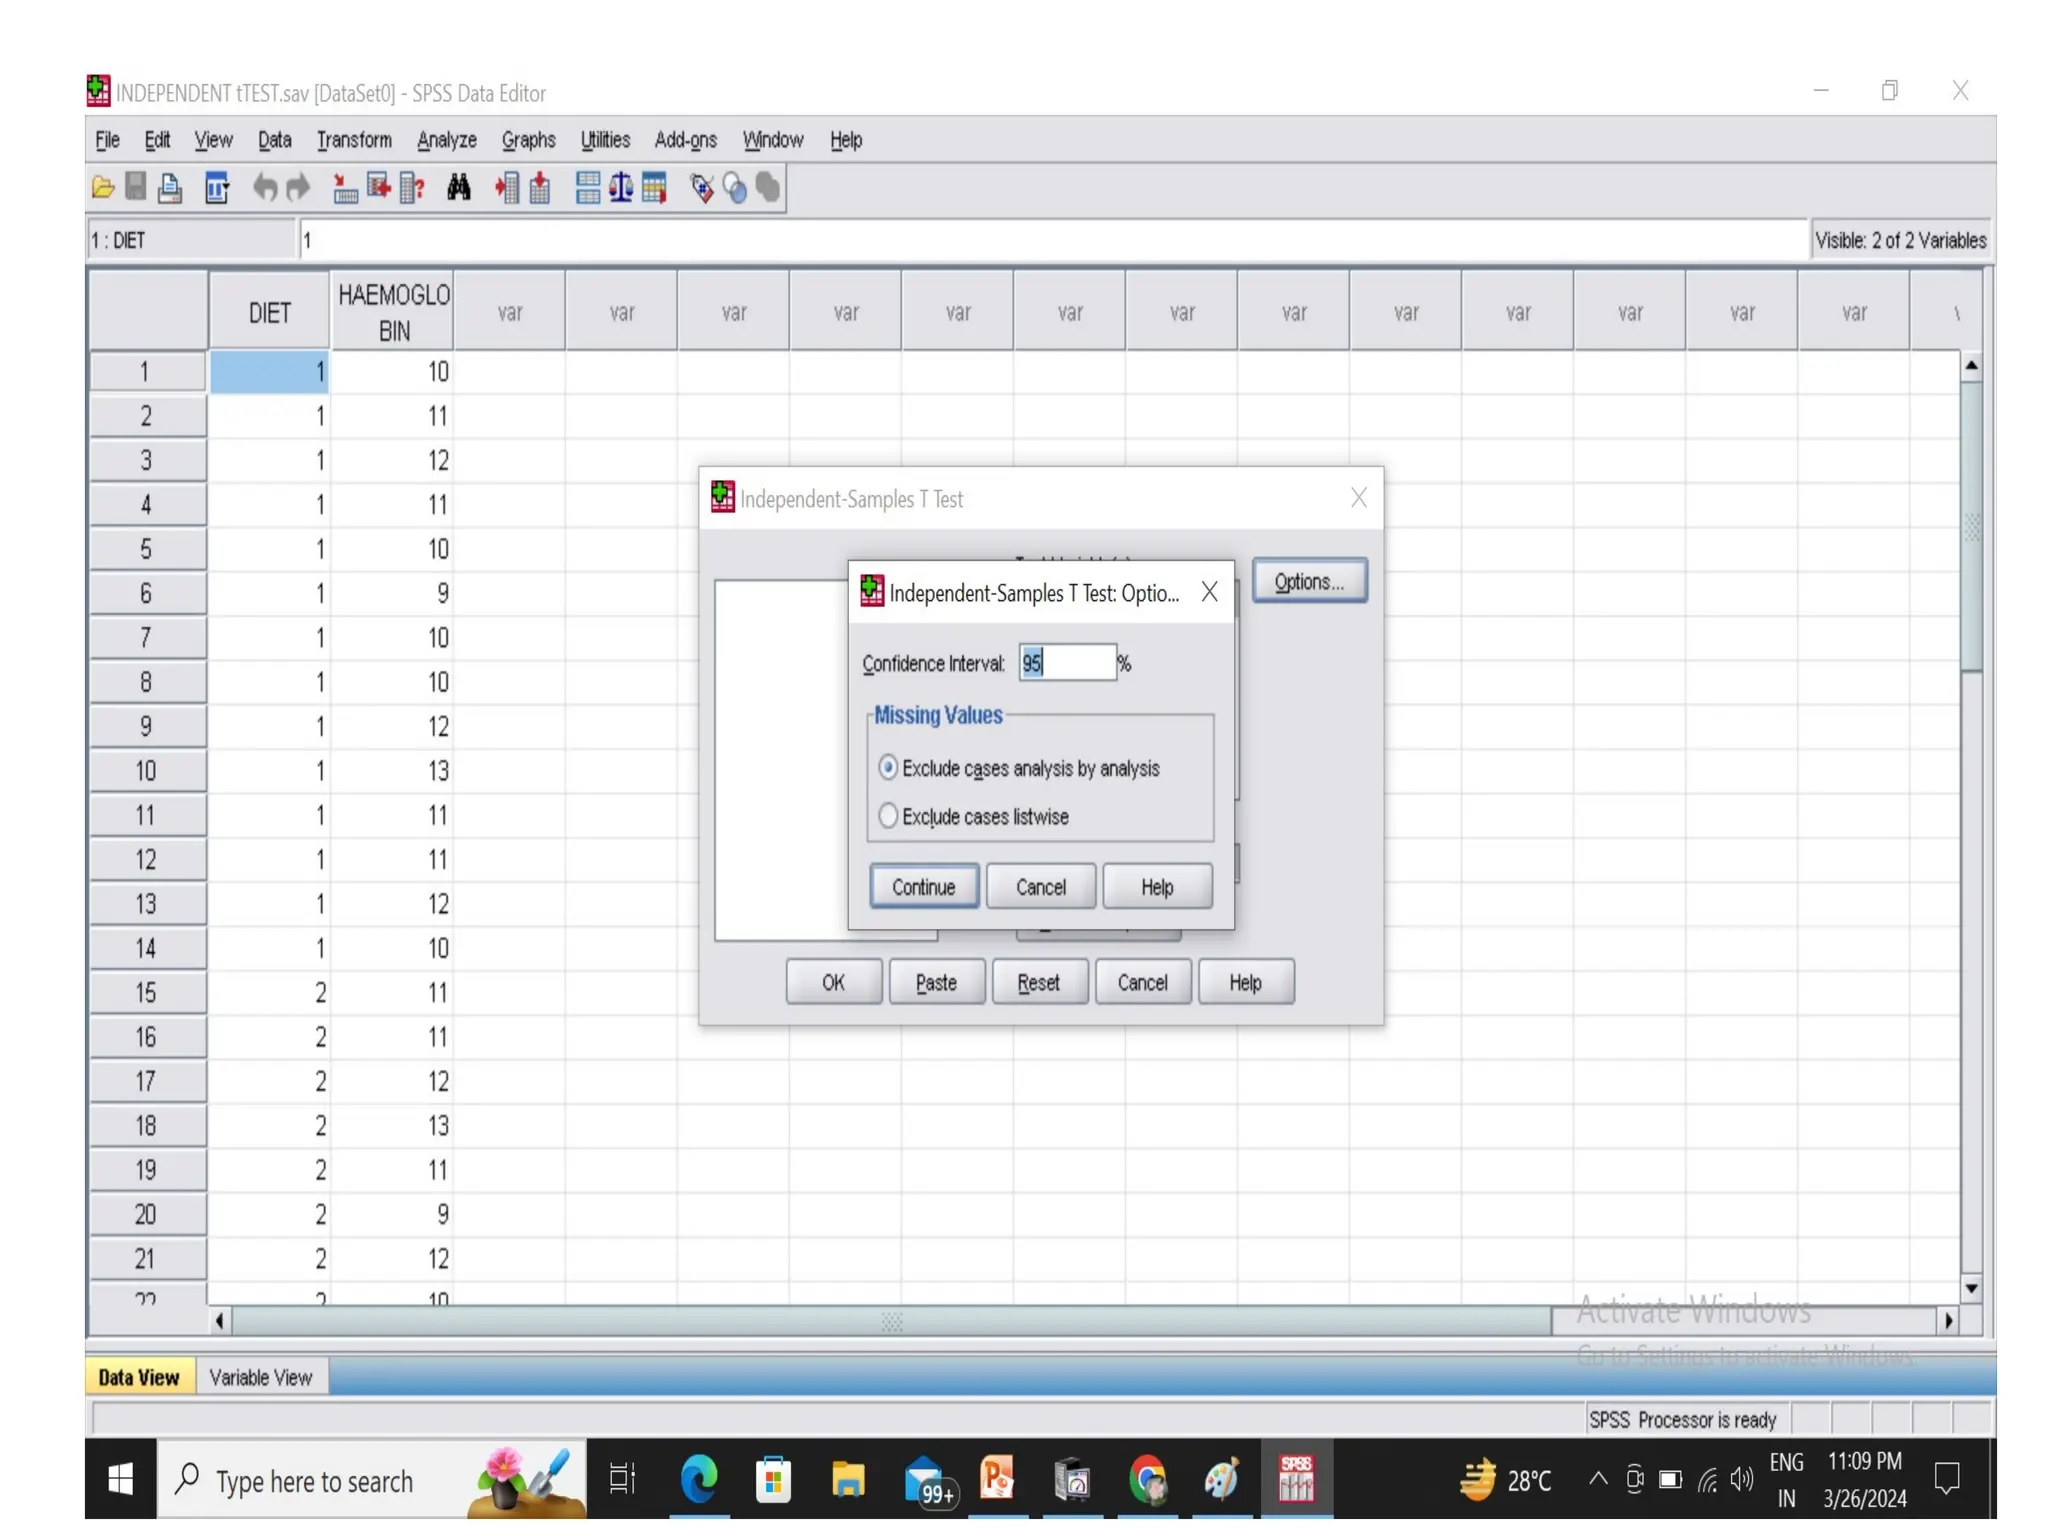This screenshot has width=2048, height=1536.
Task: Click the horizontal scrollbar right arrow
Action: (x=1948, y=1321)
